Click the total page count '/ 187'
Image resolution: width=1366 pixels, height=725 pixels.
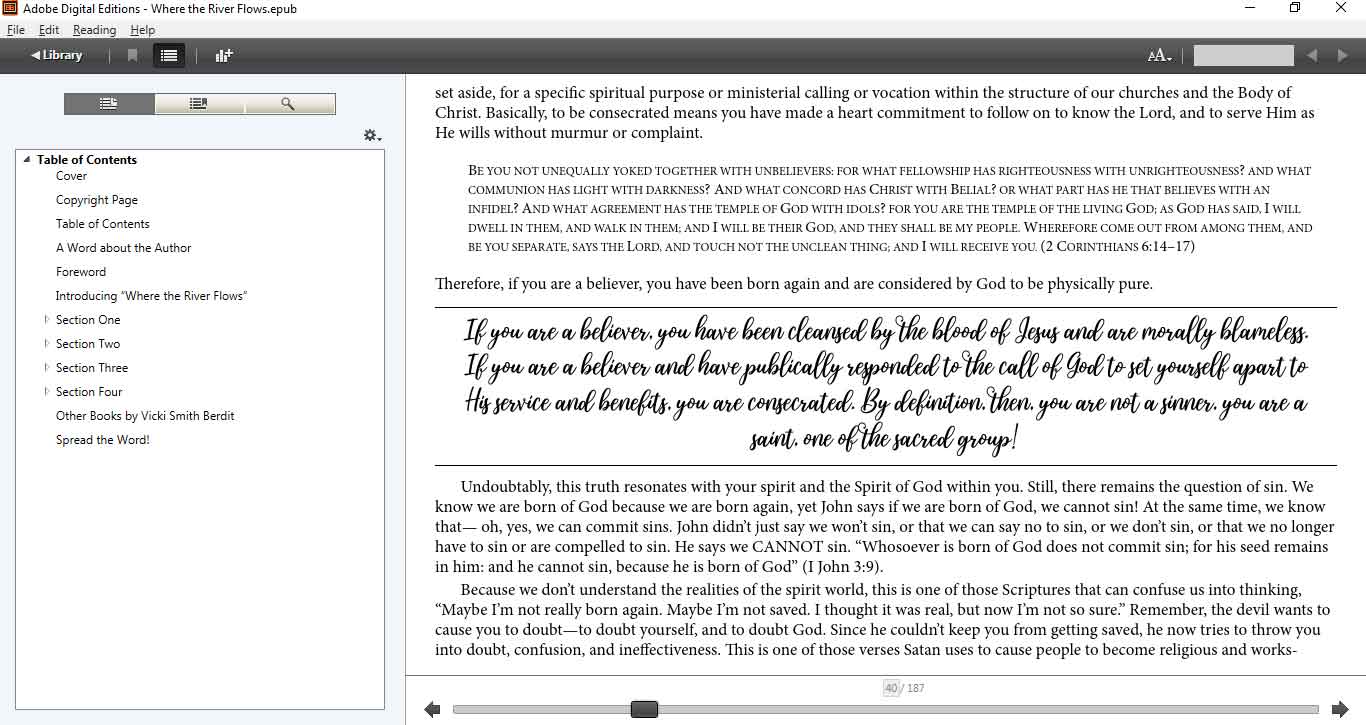[914, 688]
